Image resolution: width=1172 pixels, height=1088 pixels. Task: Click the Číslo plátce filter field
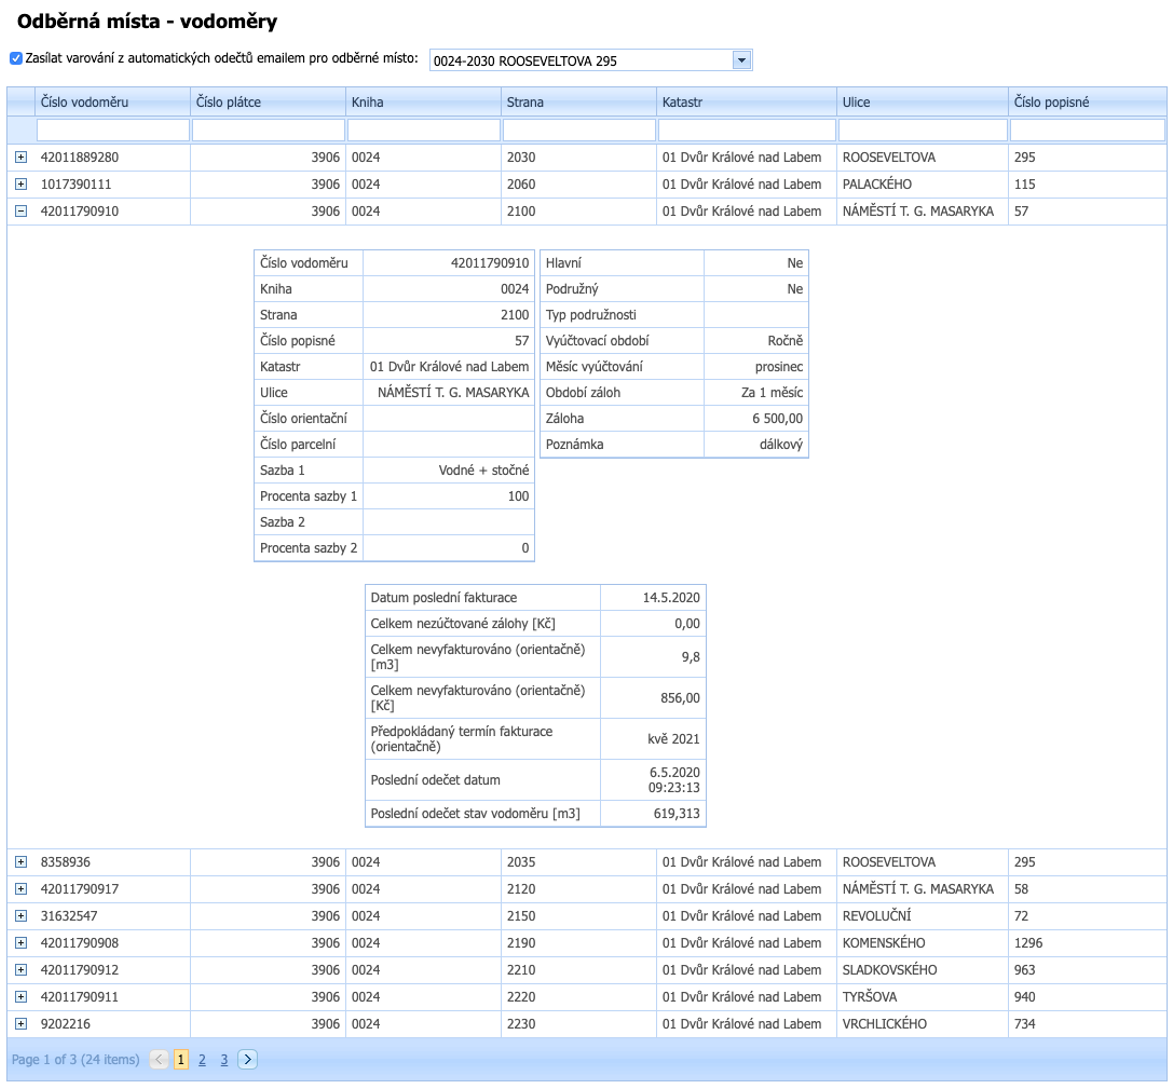pos(267,131)
